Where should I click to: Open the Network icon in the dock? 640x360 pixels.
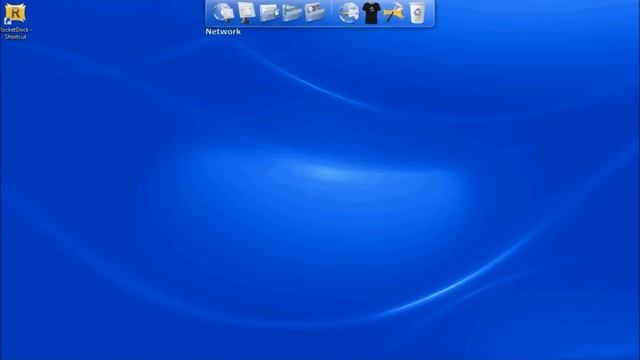click(223, 12)
